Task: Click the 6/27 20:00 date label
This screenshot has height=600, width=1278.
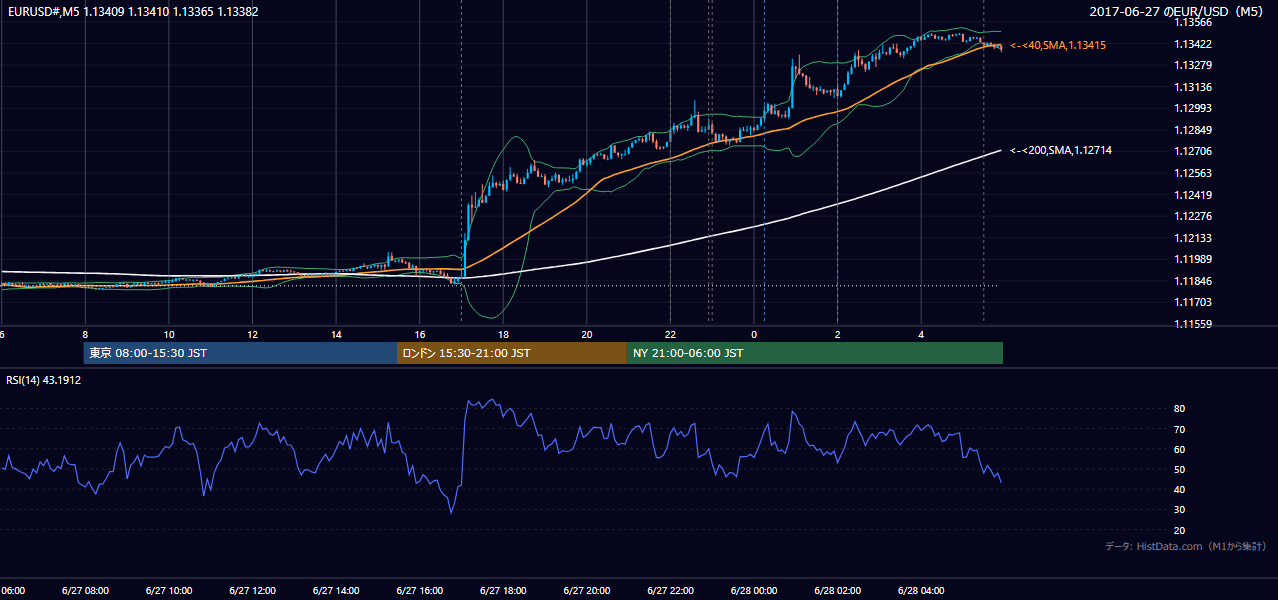Action: click(x=586, y=590)
